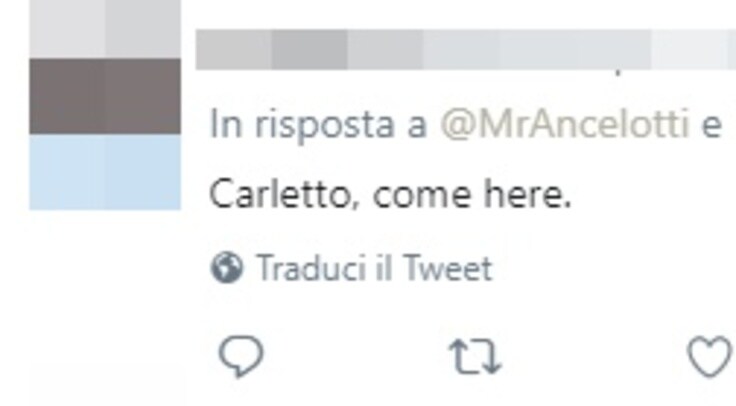Open the tweet author's profile picture
736x406 pixels.
point(105,105)
